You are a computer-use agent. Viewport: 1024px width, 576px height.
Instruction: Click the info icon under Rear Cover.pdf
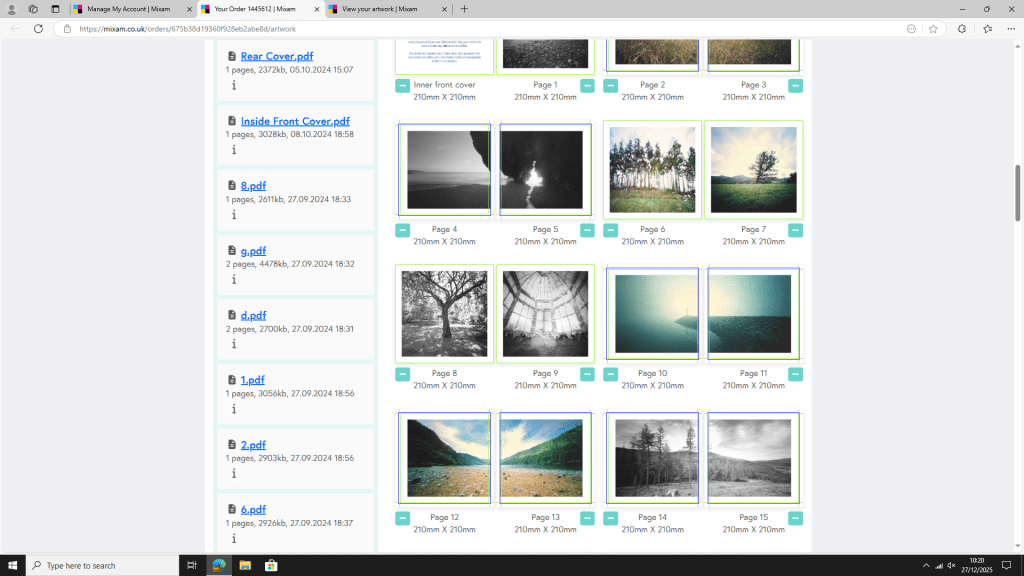coord(234,85)
